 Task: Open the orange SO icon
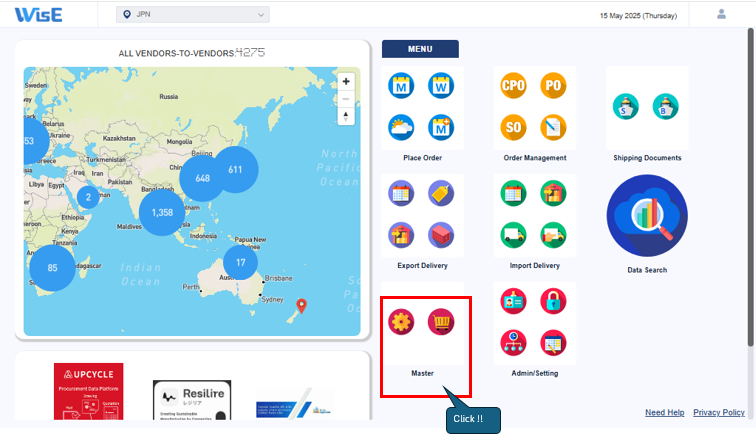[x=513, y=127]
